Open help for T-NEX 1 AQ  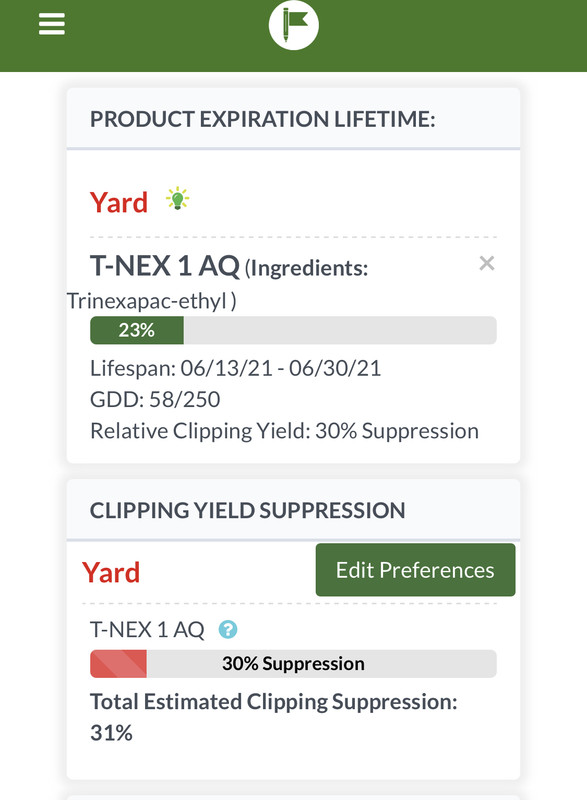point(228,630)
